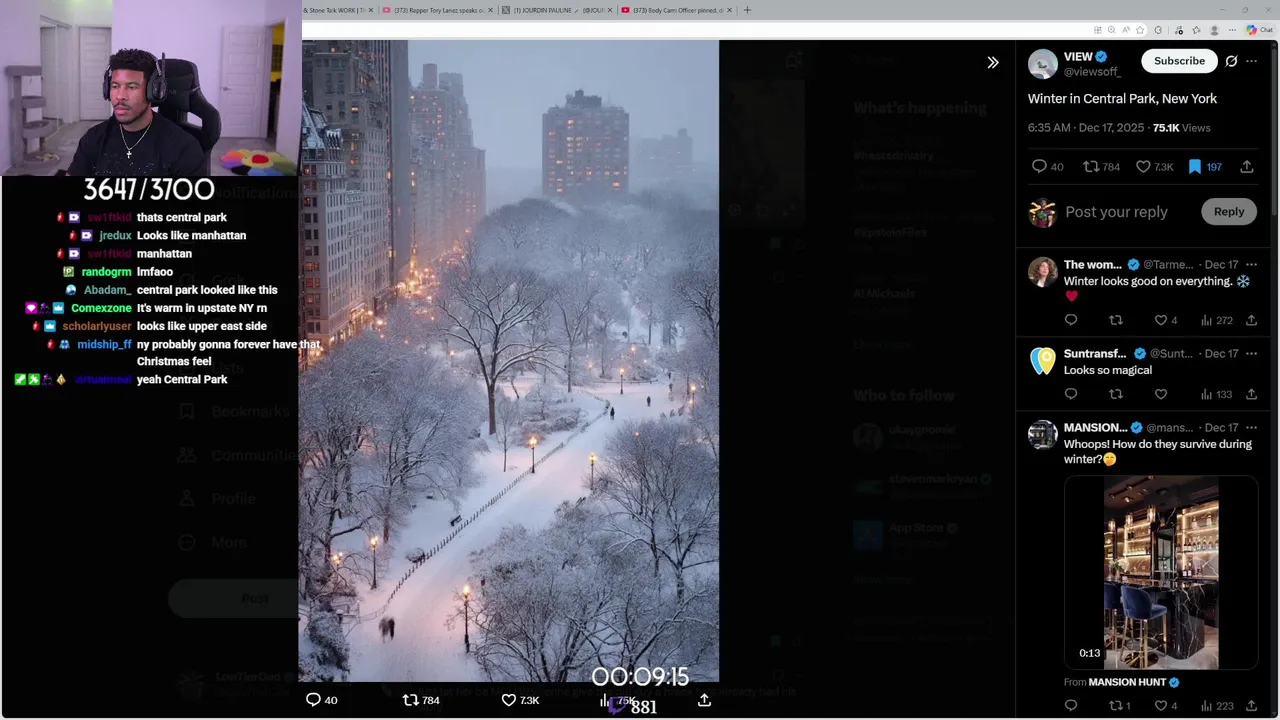Share VIEW's post from the sidebar share icon
1280x720 pixels.
tap(1247, 167)
